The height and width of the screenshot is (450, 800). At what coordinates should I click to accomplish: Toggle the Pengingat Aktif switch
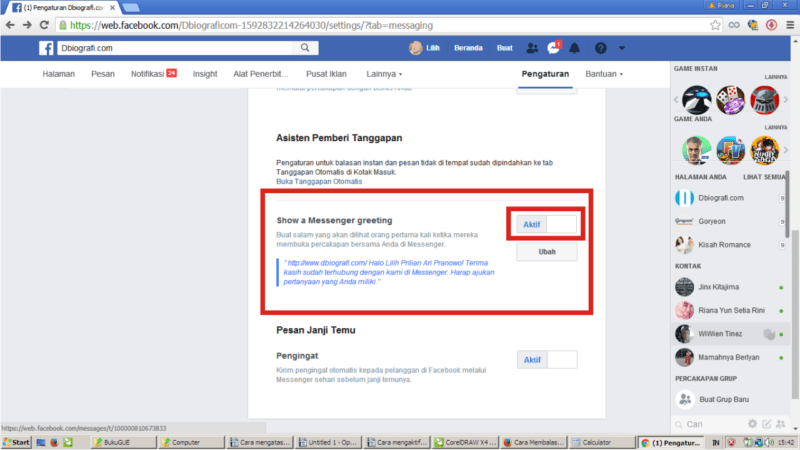[x=546, y=360]
